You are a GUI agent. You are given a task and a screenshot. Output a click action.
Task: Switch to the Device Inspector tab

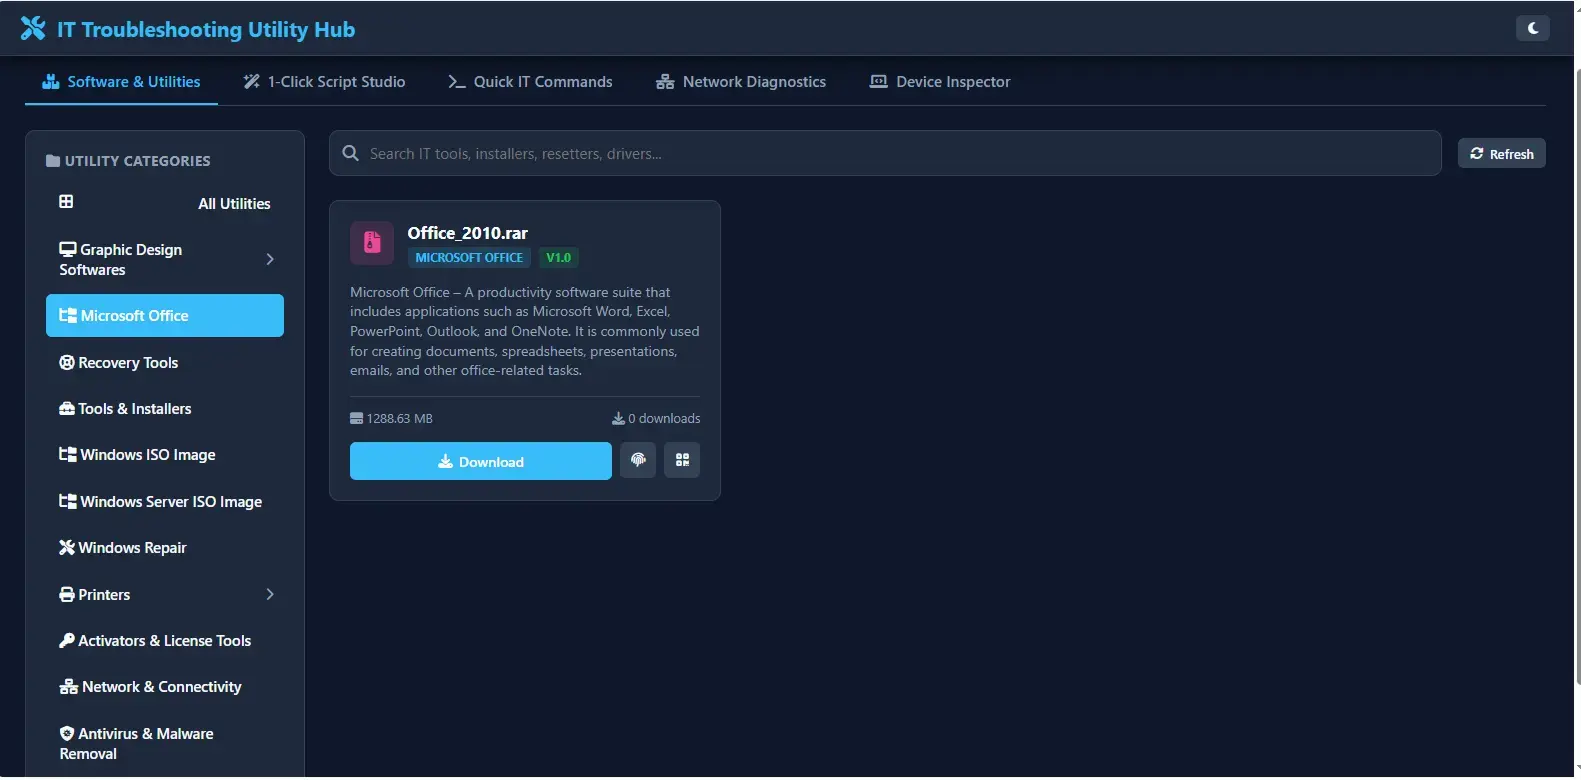940,82
